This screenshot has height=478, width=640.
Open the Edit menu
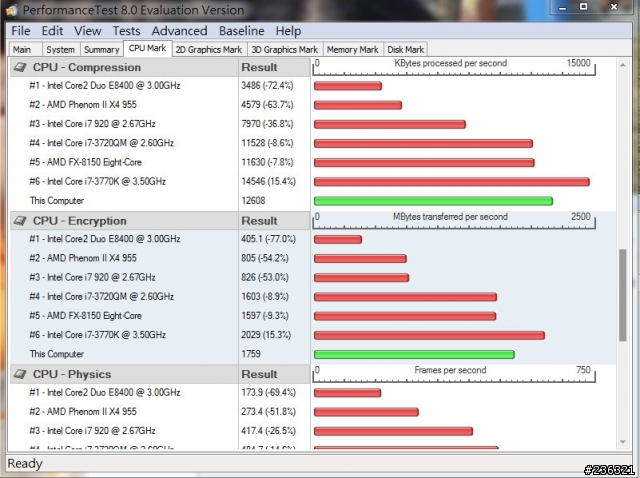click(52, 31)
